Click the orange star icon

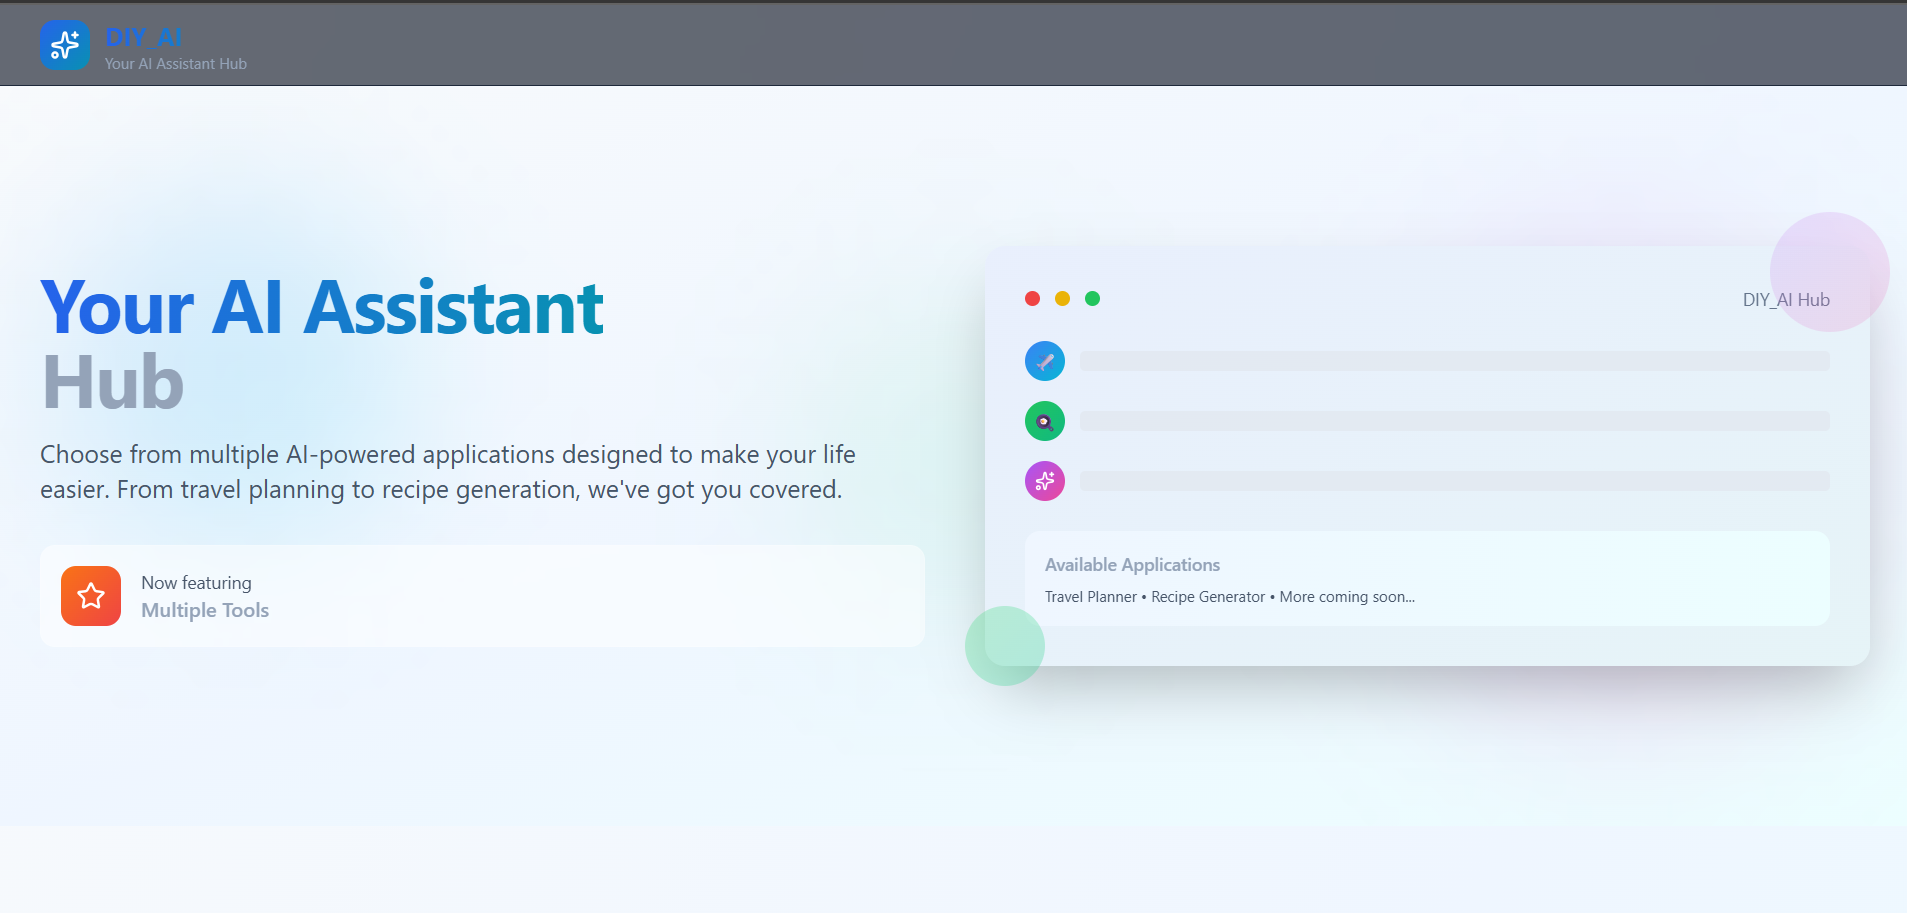coord(91,596)
